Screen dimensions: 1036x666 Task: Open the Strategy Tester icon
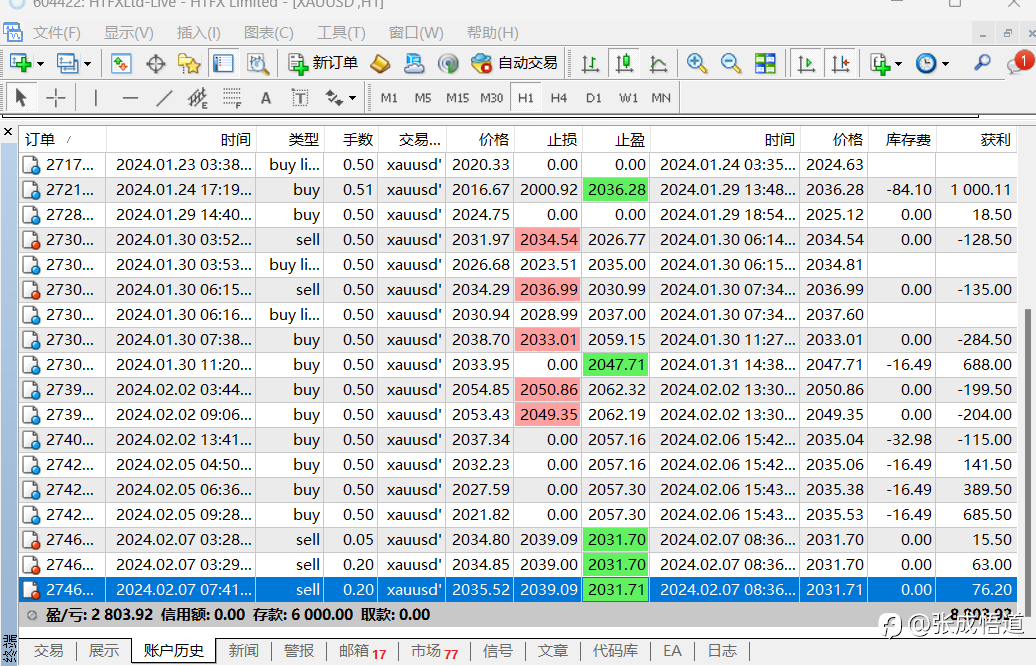point(258,63)
